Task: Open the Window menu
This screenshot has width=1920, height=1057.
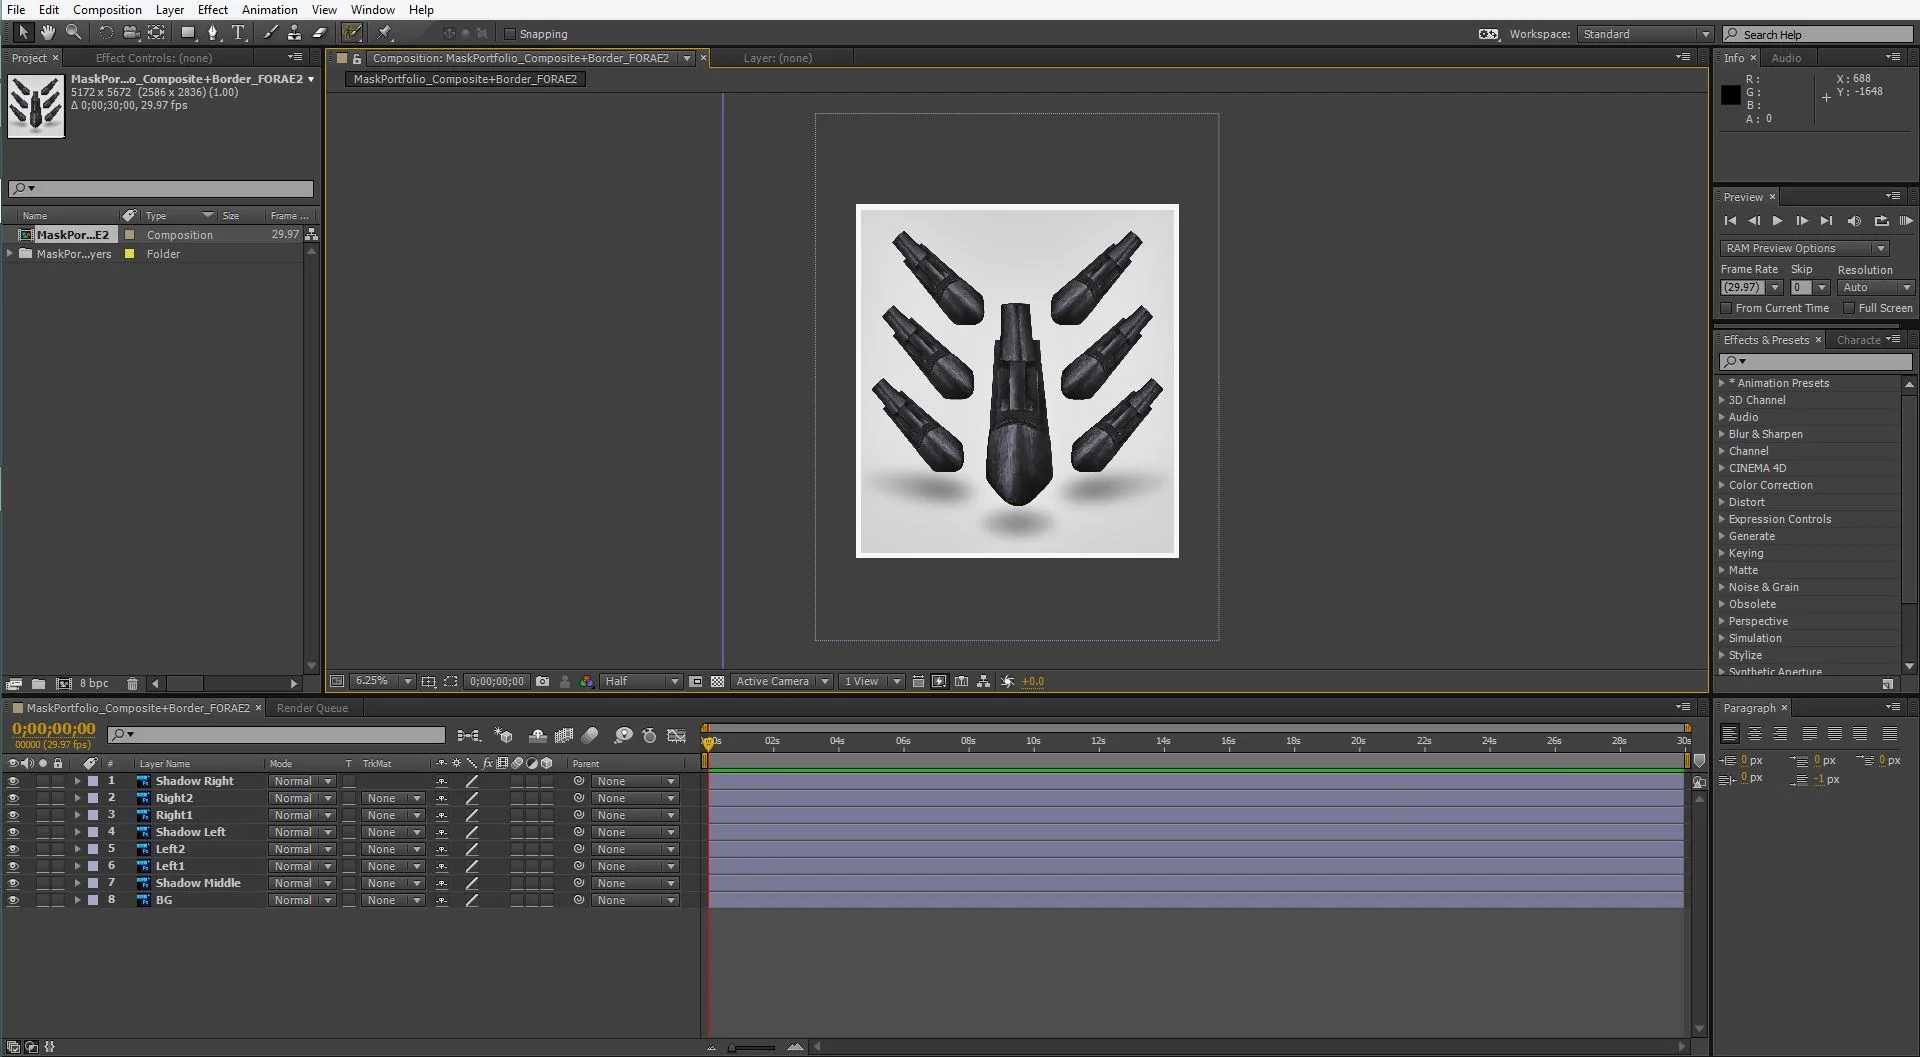Action: (x=372, y=10)
